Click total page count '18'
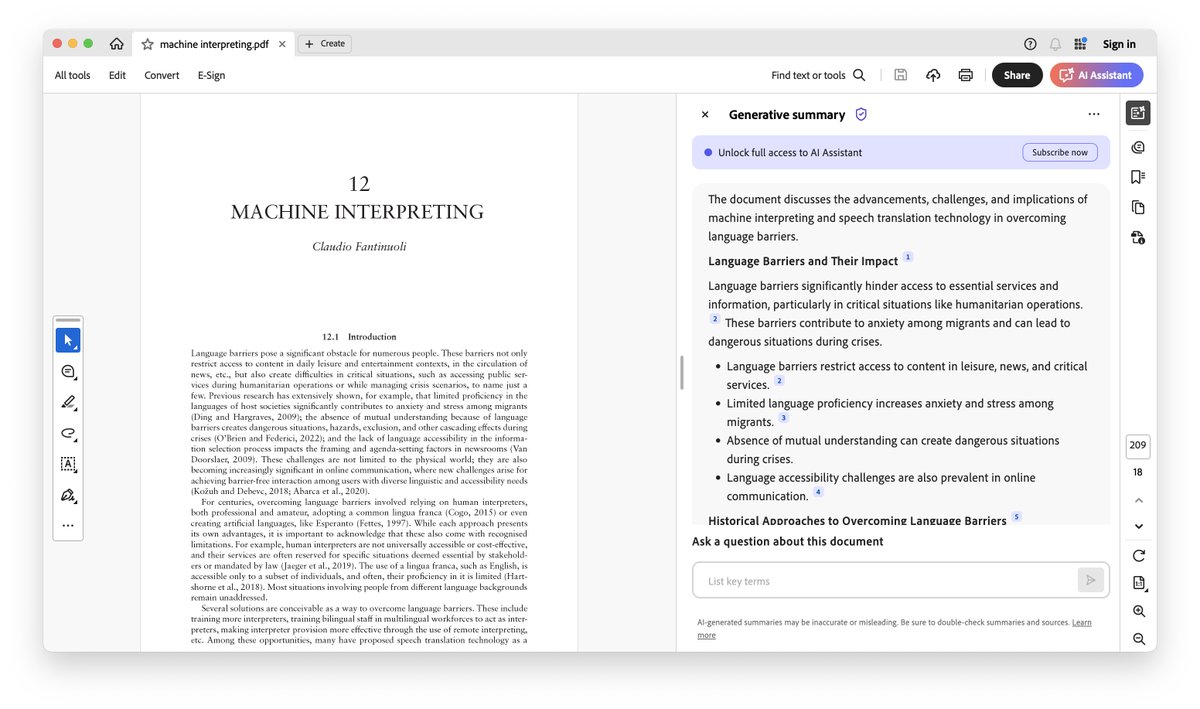Screen dimensions: 1200x709 (1138, 472)
